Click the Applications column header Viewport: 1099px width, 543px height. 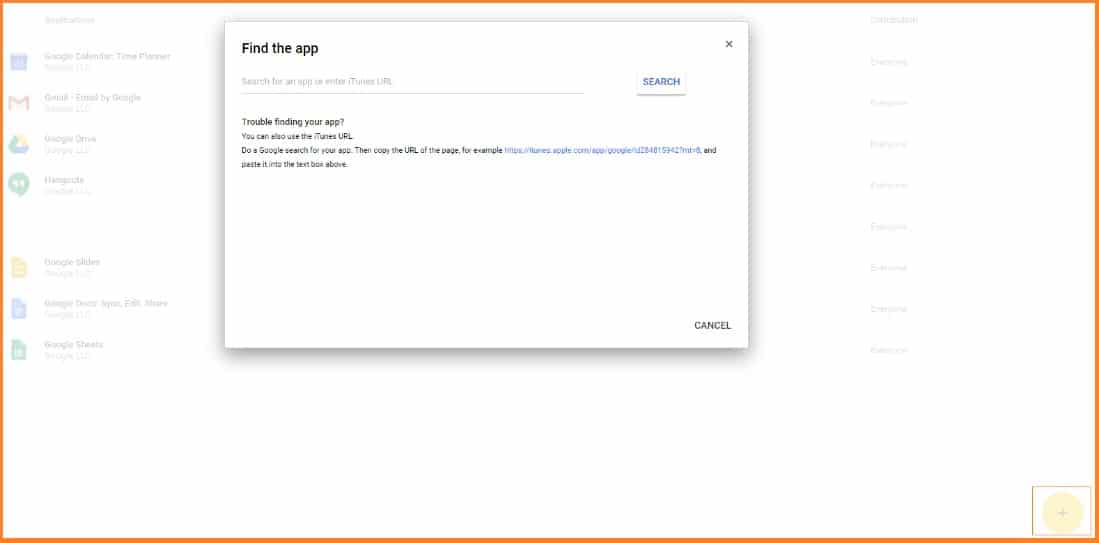[x=69, y=20]
